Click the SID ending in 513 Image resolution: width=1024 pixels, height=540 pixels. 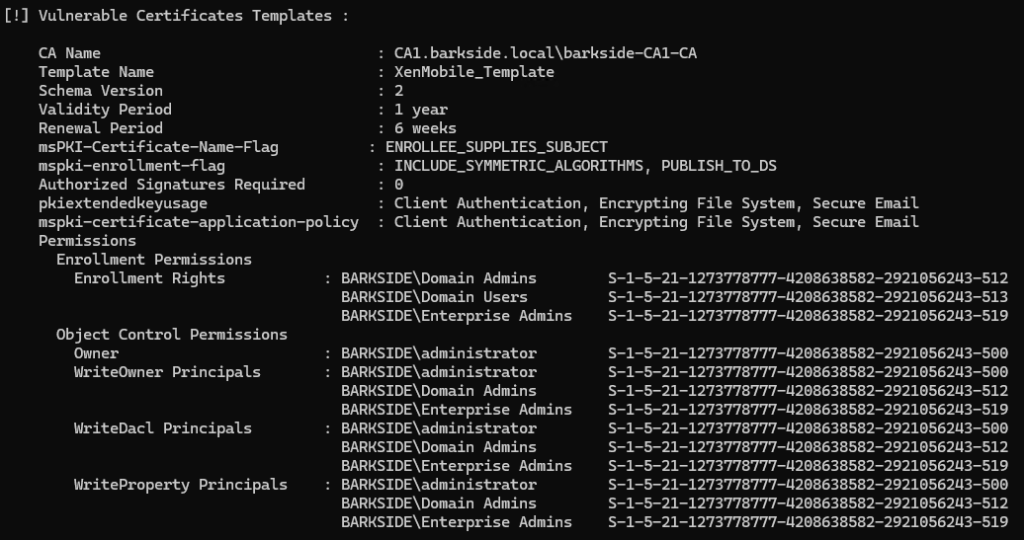[808, 297]
